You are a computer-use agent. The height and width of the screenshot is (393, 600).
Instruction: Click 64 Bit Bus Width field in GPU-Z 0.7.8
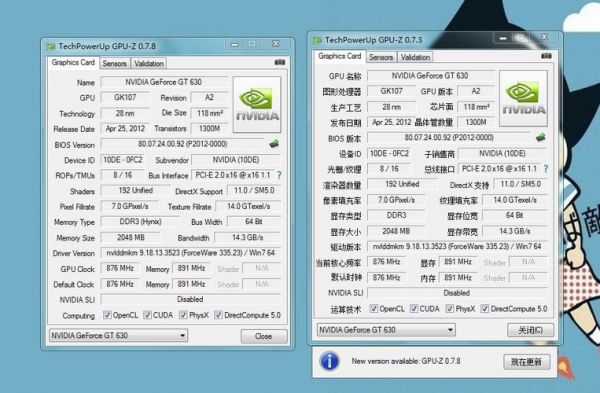[x=254, y=222]
